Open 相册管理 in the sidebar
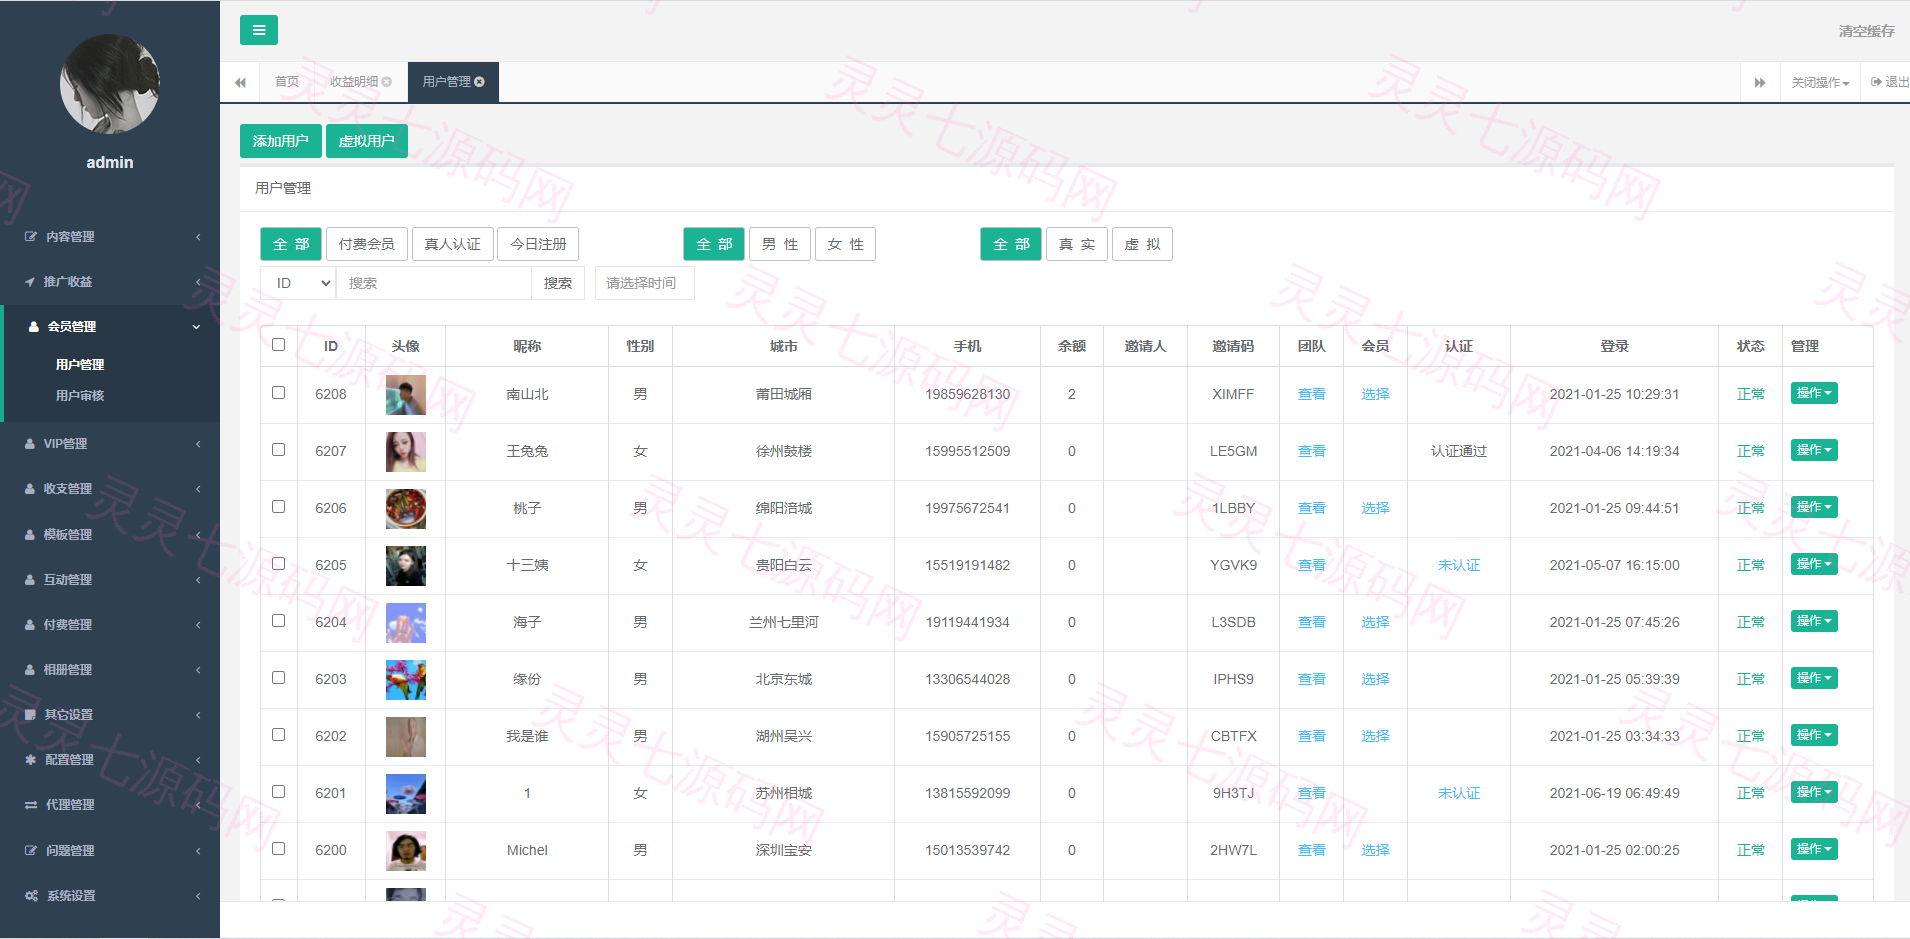Viewport: 1910px width, 939px height. click(110, 670)
